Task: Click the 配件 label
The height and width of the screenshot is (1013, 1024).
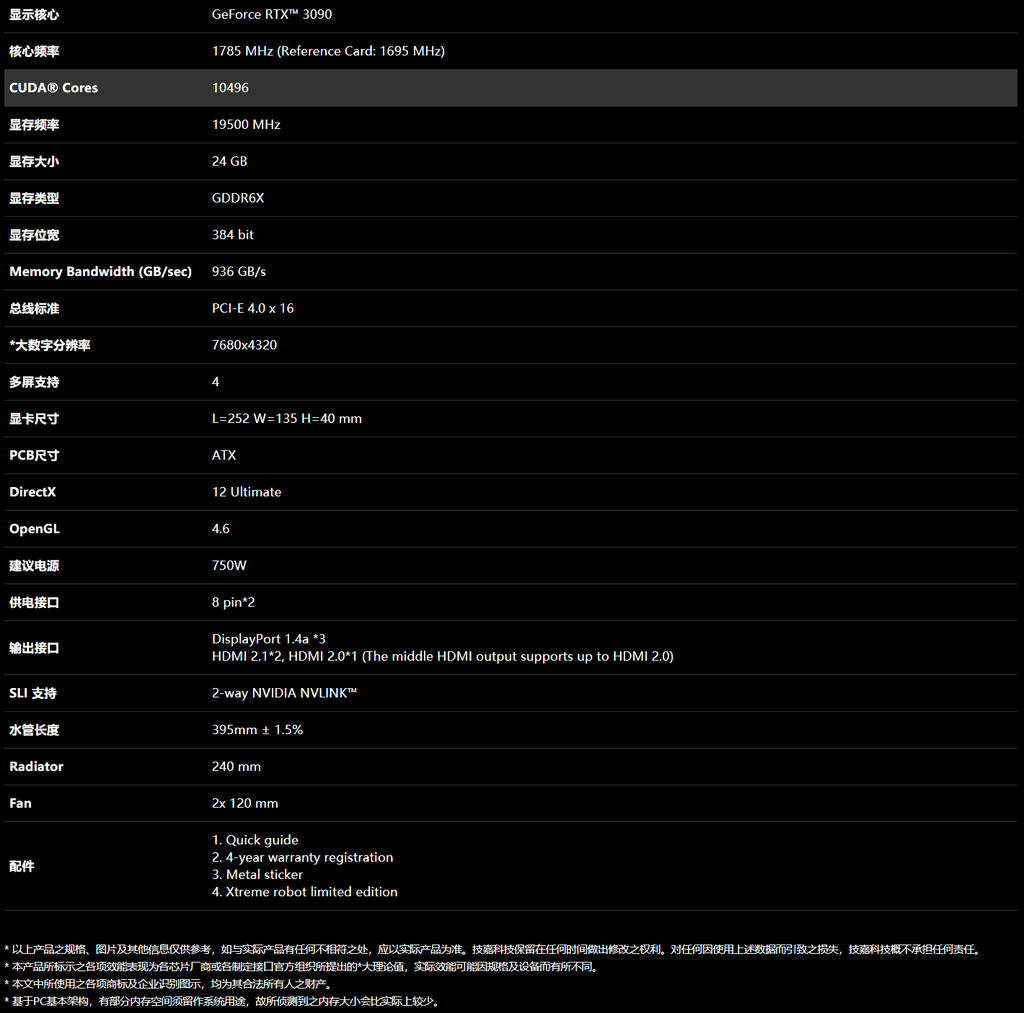Action: [22, 867]
